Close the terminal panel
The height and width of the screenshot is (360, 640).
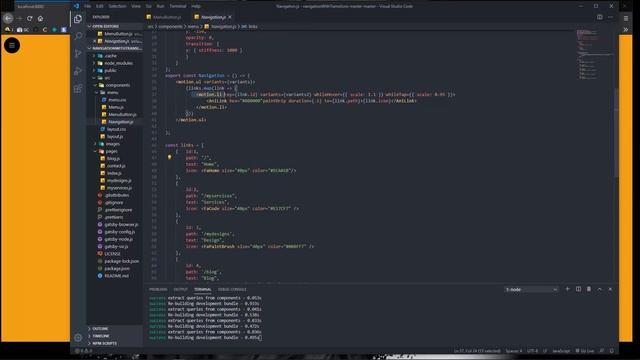(610, 289)
